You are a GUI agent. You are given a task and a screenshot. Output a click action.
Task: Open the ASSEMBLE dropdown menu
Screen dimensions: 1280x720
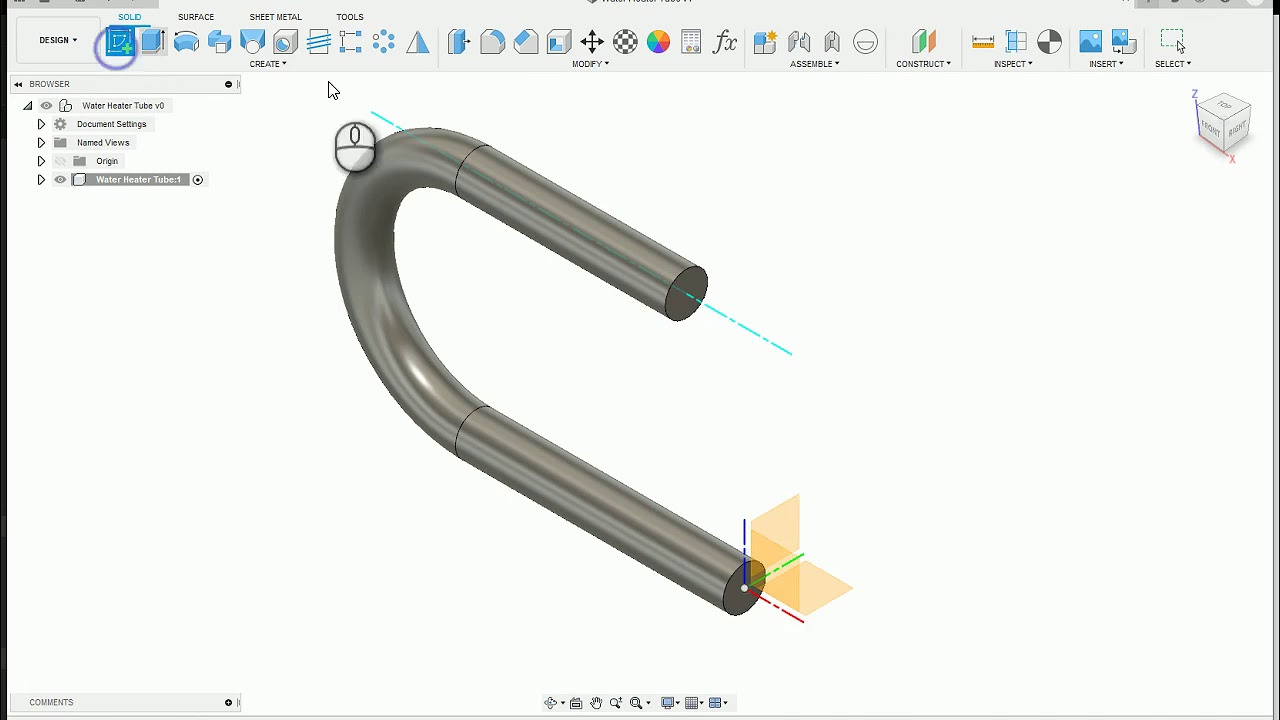click(814, 64)
